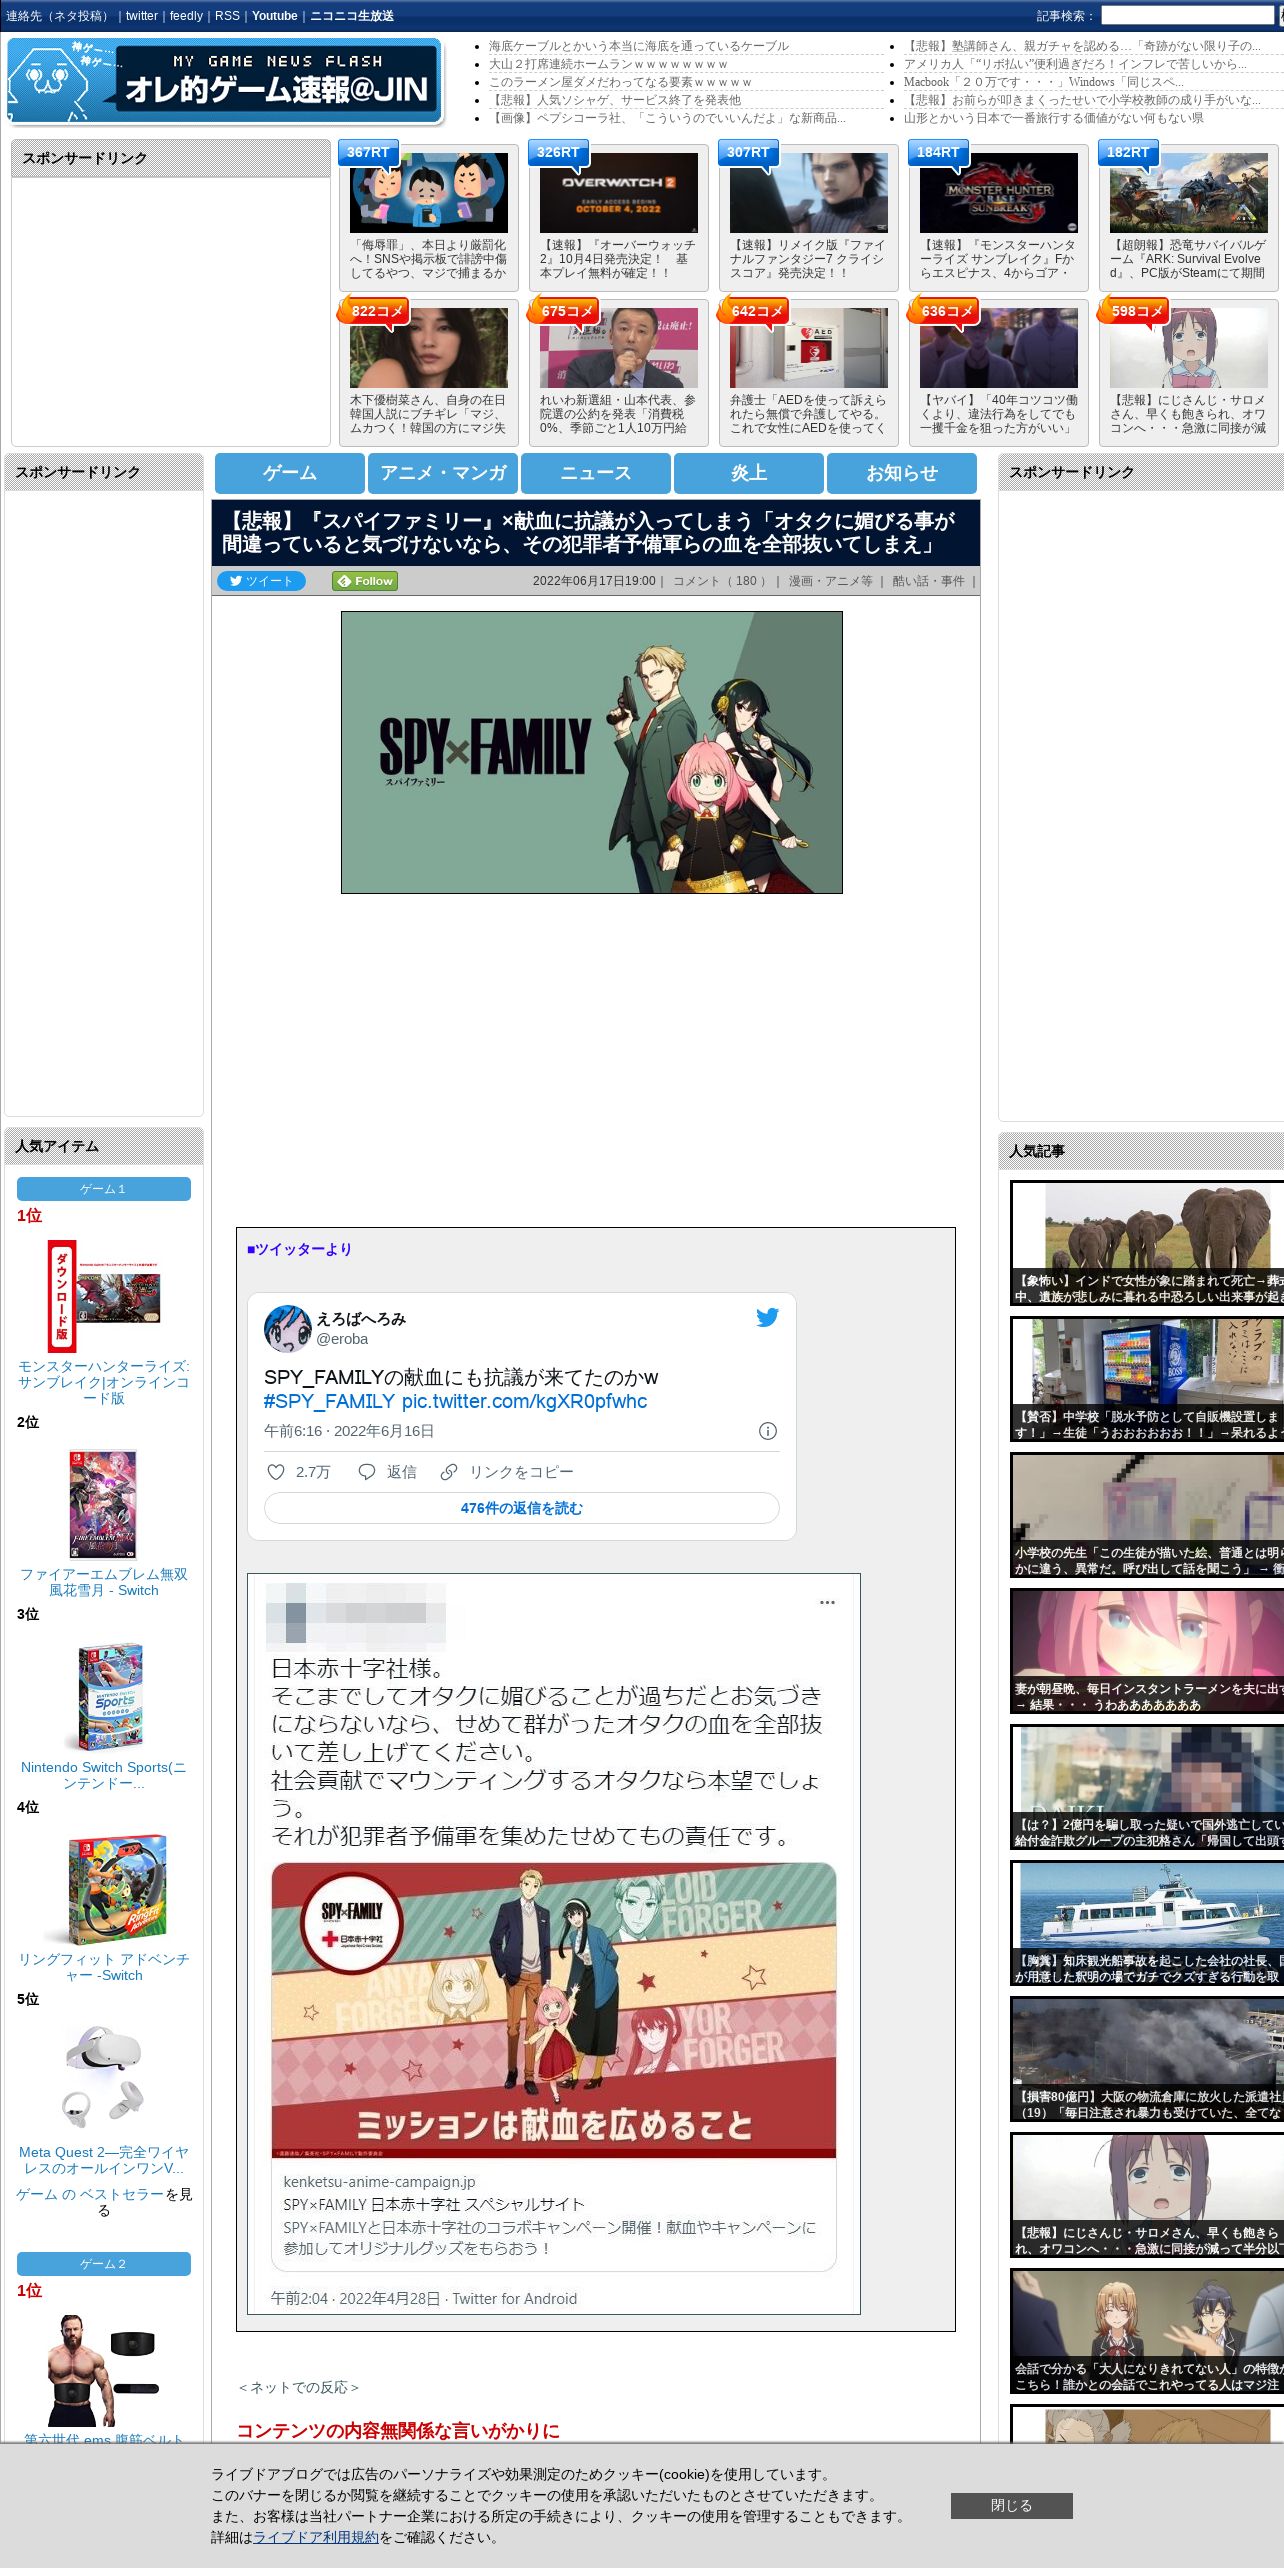The height and width of the screenshot is (2568, 1284).
Task: Click the article title about スパイファミリー×献血
Action: [590, 533]
